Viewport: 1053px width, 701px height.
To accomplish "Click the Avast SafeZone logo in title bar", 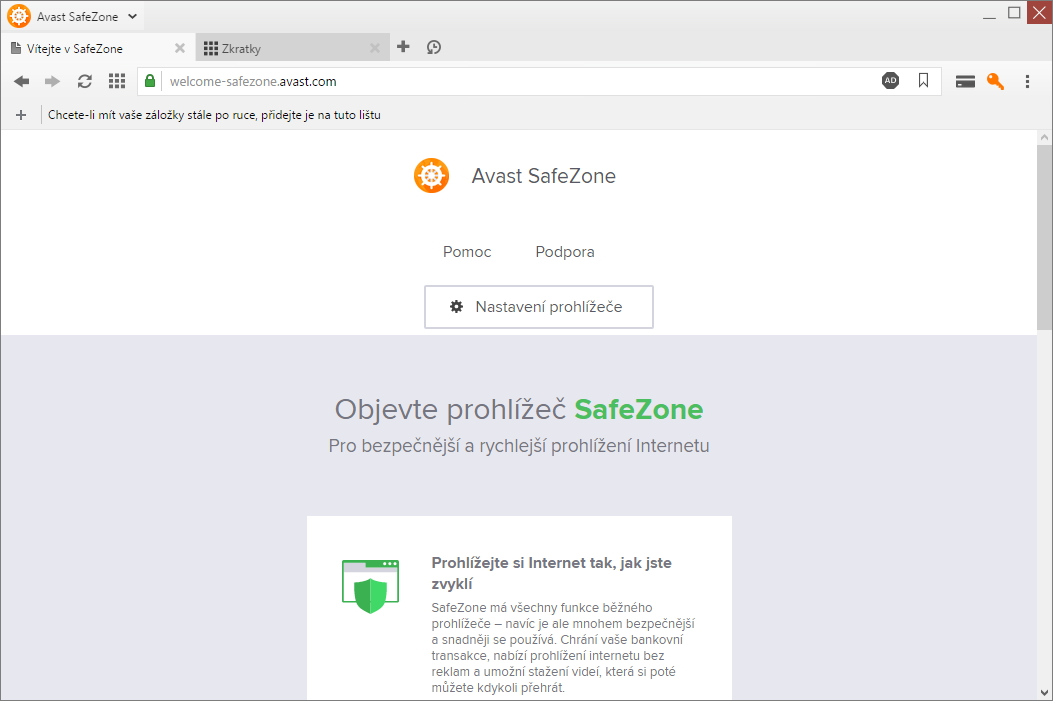I will pos(19,16).
